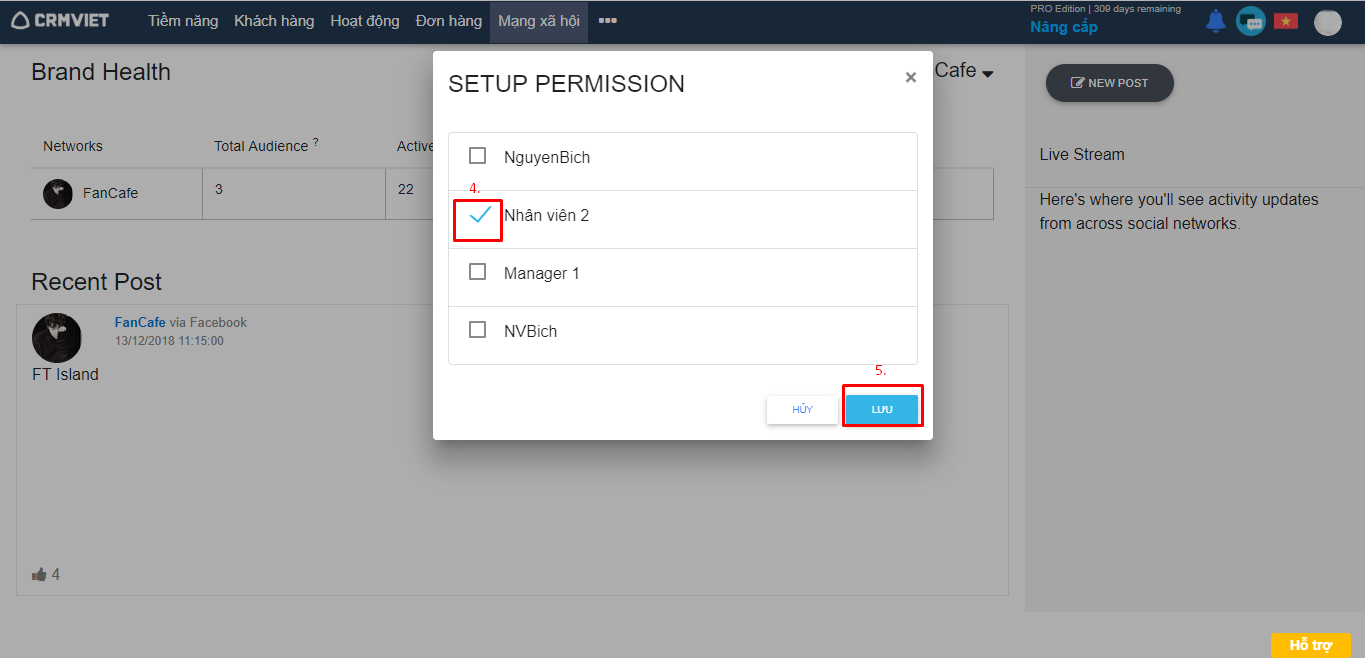Viewport: 1365px width, 658px height.
Task: Expand the Cafe page dropdown arrow
Action: click(x=988, y=74)
